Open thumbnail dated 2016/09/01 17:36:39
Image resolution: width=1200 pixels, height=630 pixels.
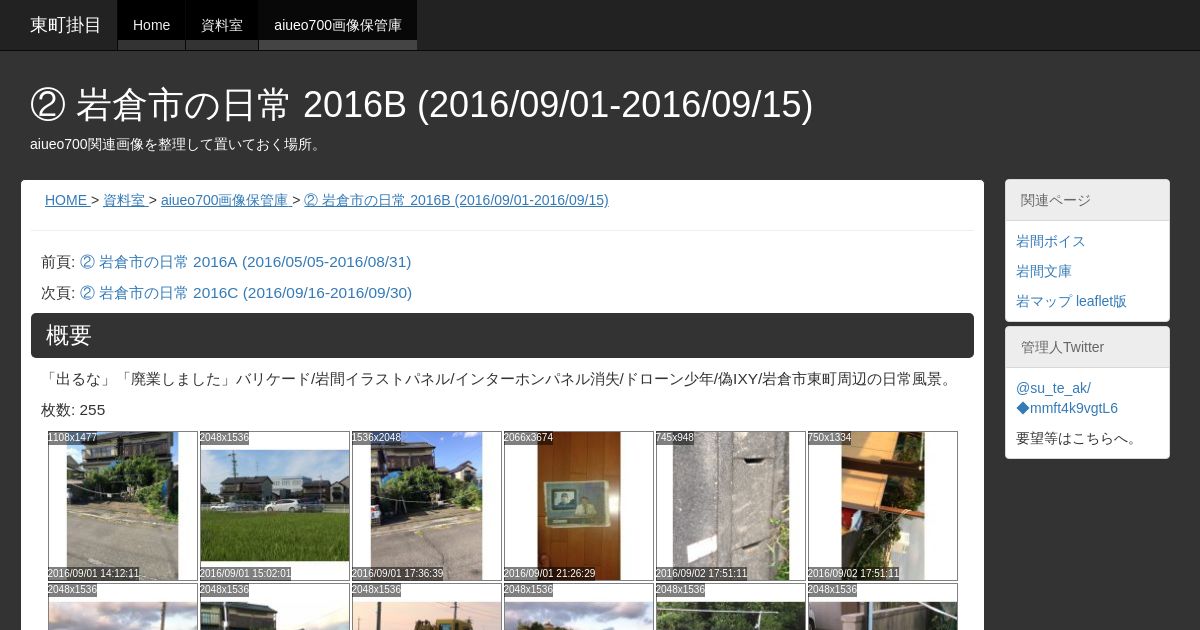click(427, 506)
